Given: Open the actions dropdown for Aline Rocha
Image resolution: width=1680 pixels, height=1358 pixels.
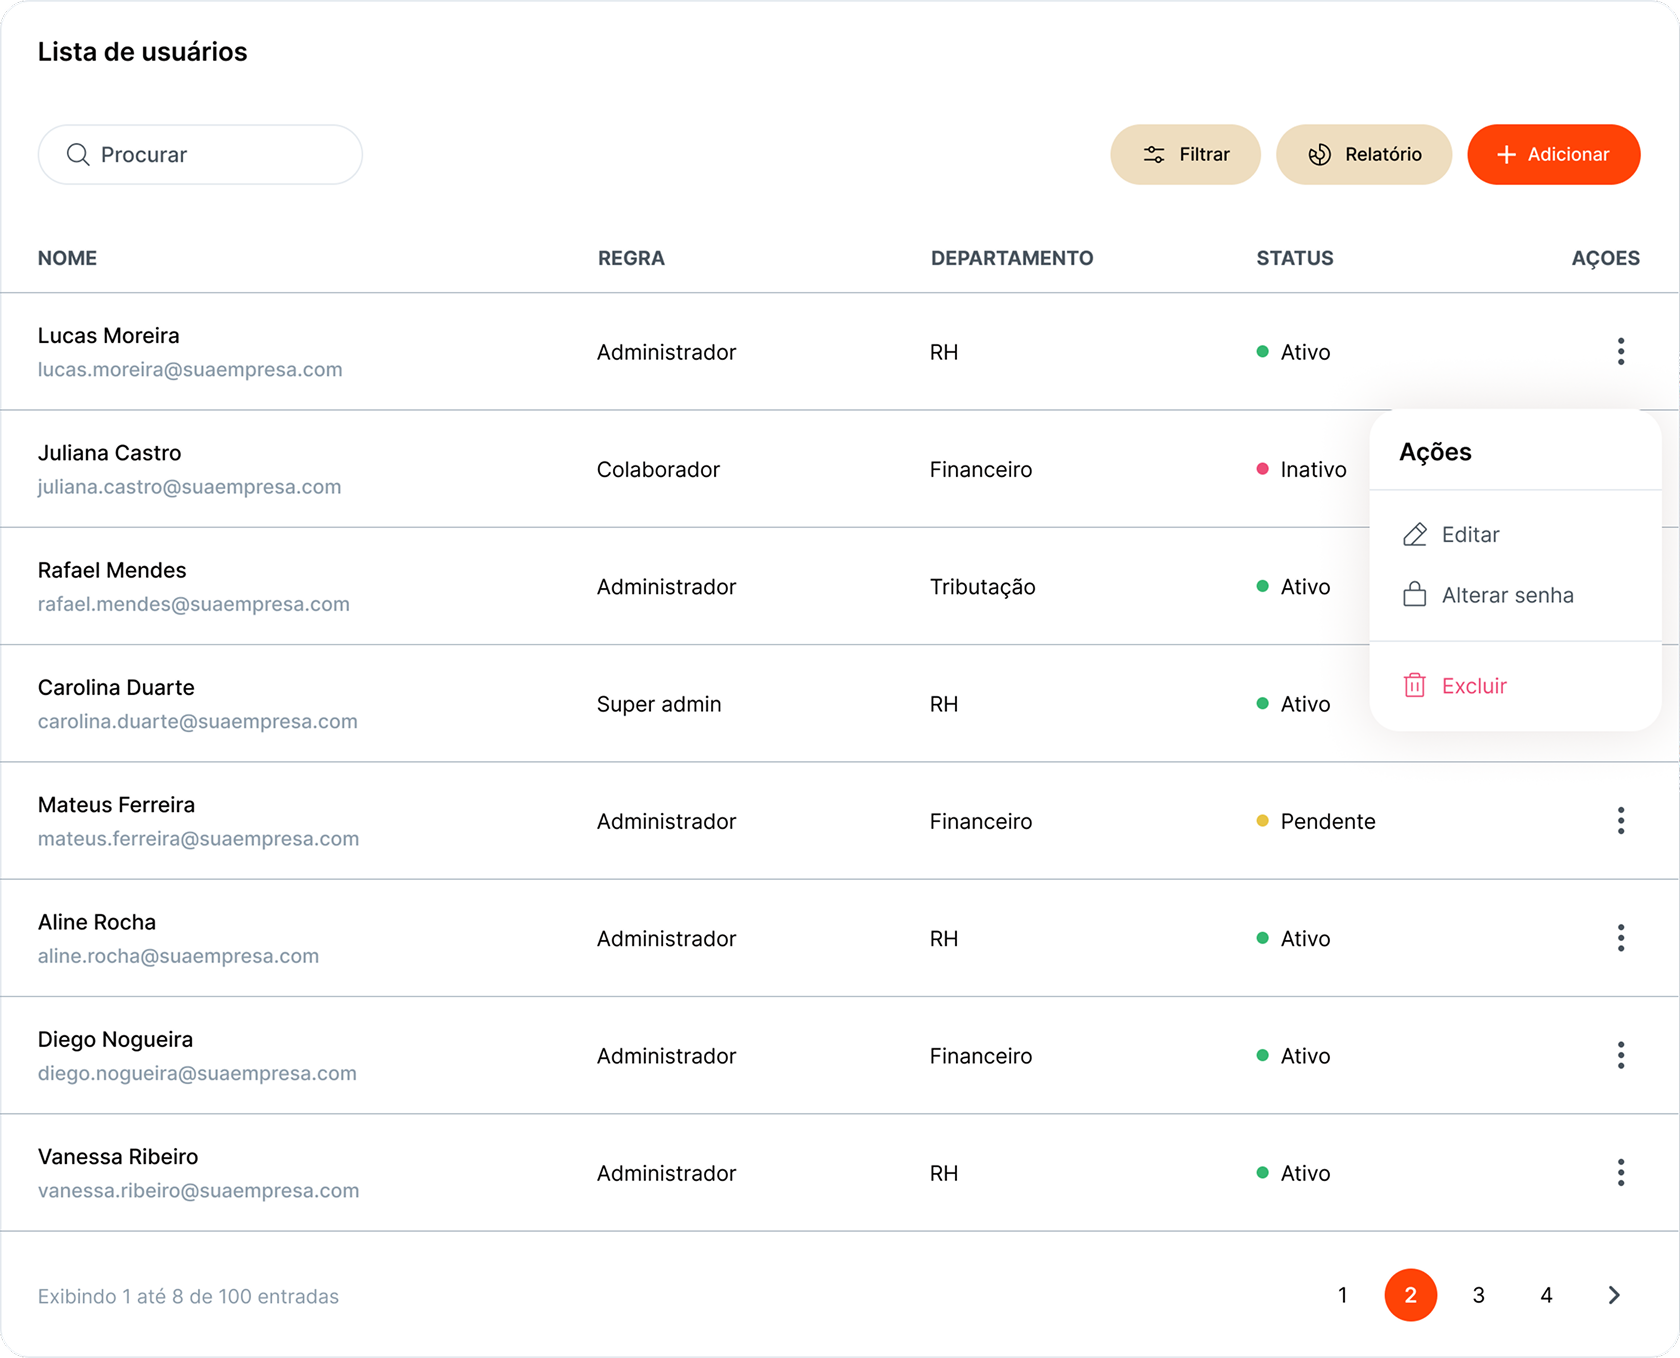Looking at the screenshot, I should pos(1621,938).
